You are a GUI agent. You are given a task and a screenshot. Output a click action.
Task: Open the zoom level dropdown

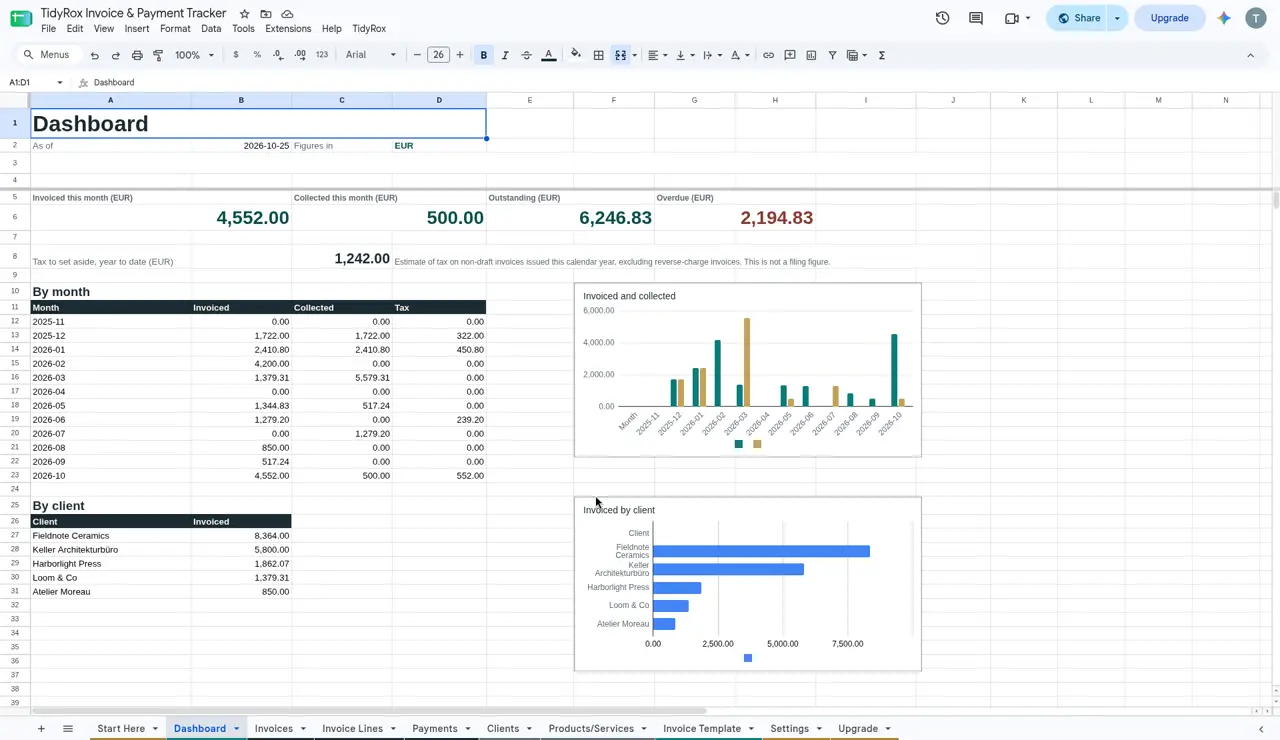click(194, 55)
